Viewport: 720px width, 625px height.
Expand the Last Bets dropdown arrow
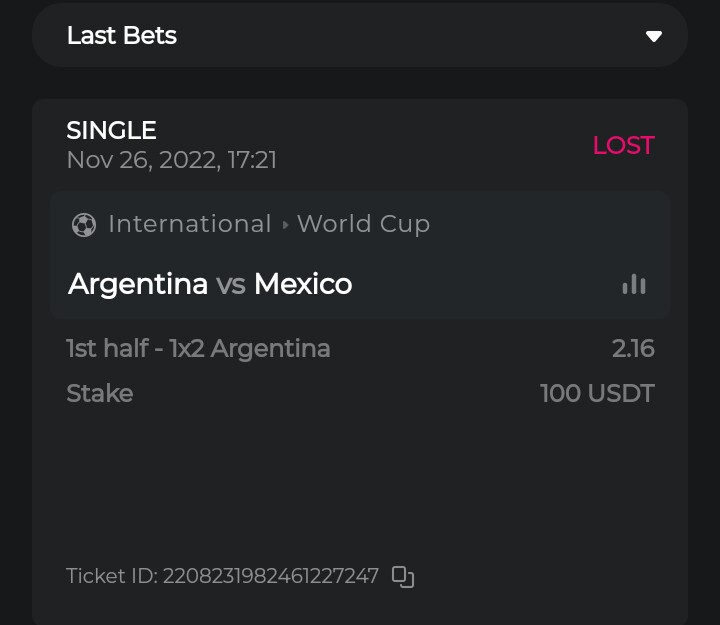tap(654, 36)
